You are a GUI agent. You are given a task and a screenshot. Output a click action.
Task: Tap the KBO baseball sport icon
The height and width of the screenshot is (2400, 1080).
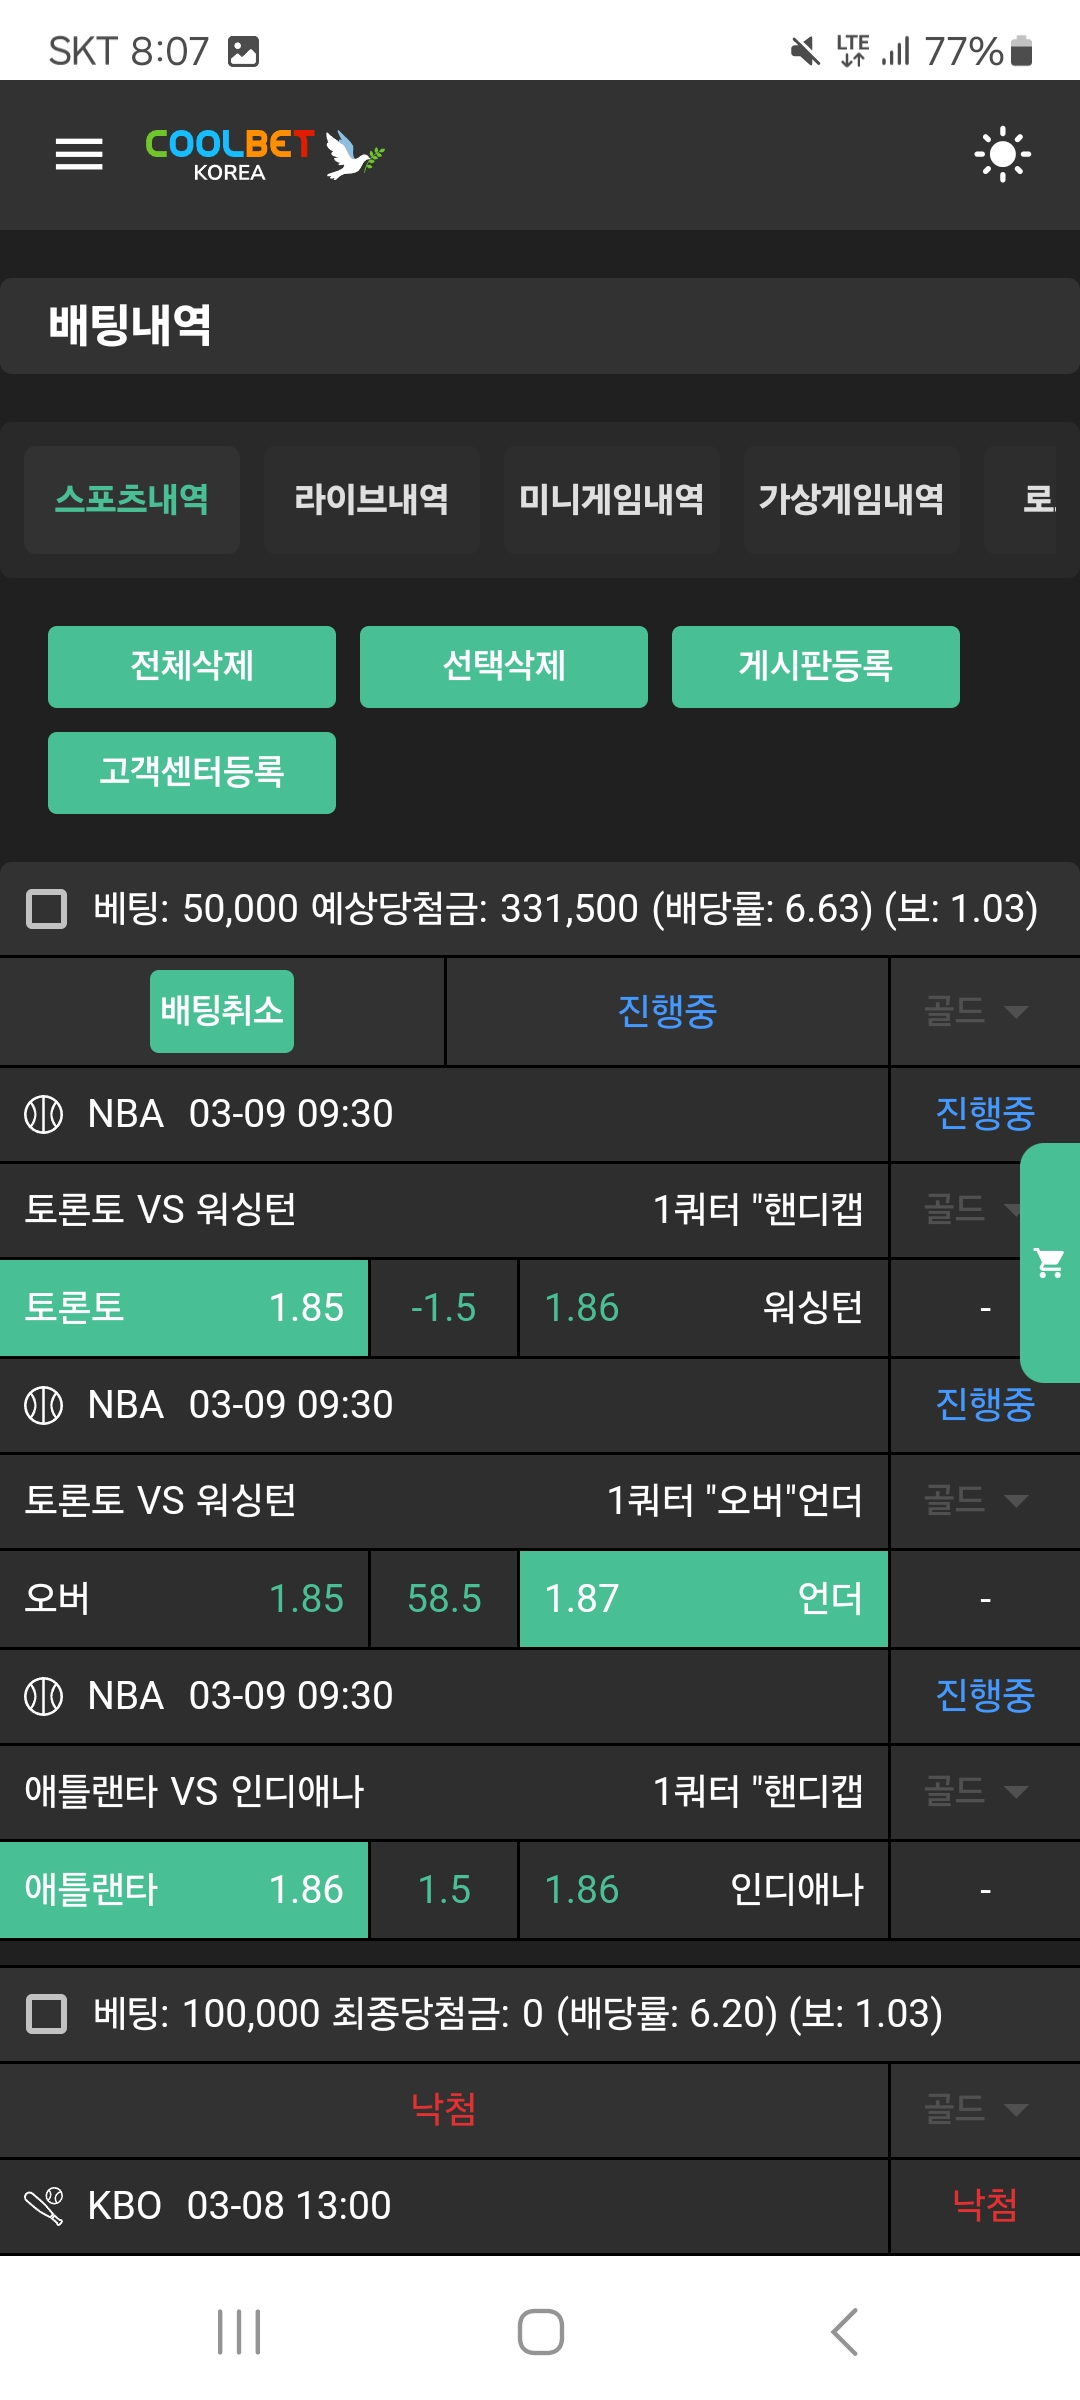click(x=44, y=2205)
